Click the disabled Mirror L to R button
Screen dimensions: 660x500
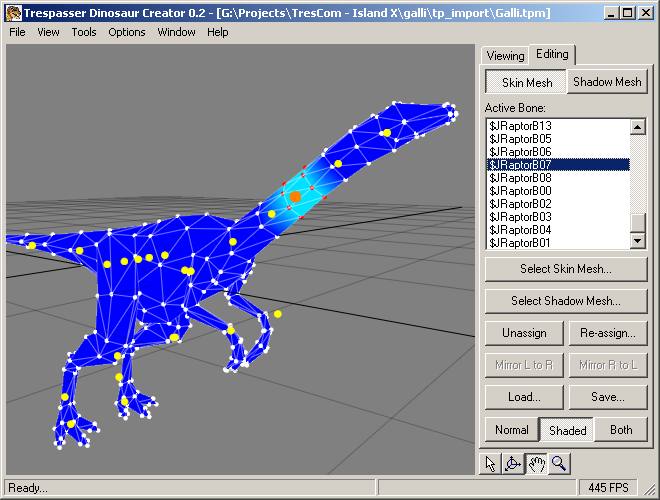click(524, 365)
